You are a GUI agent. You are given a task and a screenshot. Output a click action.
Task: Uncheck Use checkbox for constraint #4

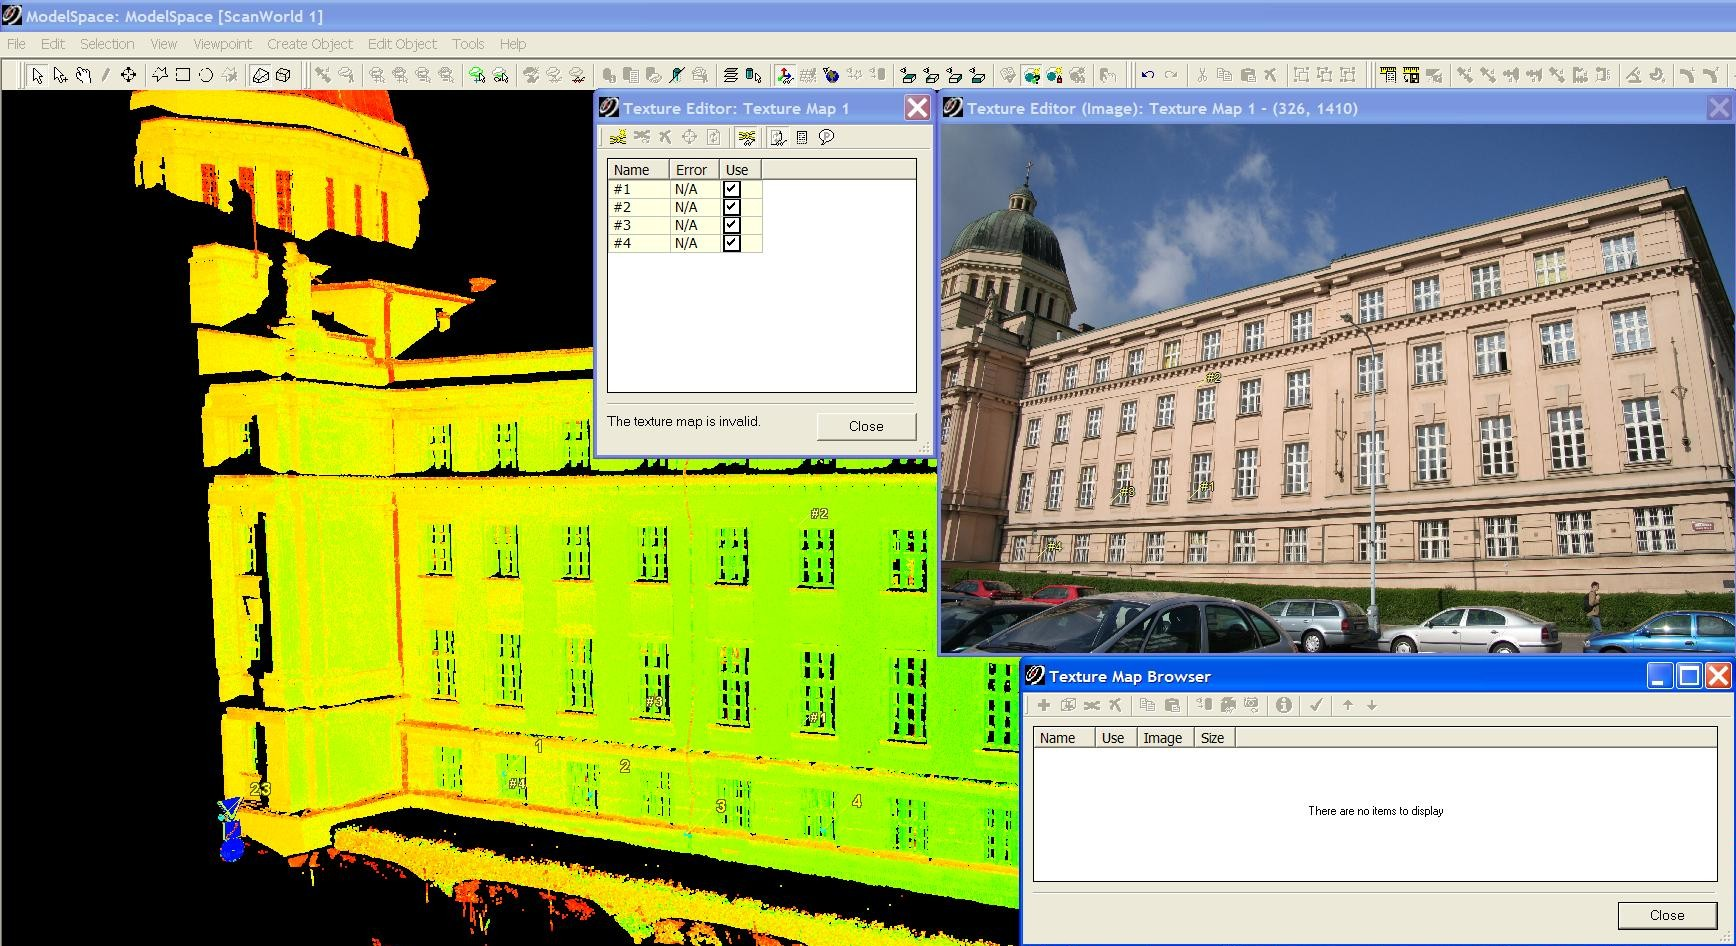tap(732, 243)
